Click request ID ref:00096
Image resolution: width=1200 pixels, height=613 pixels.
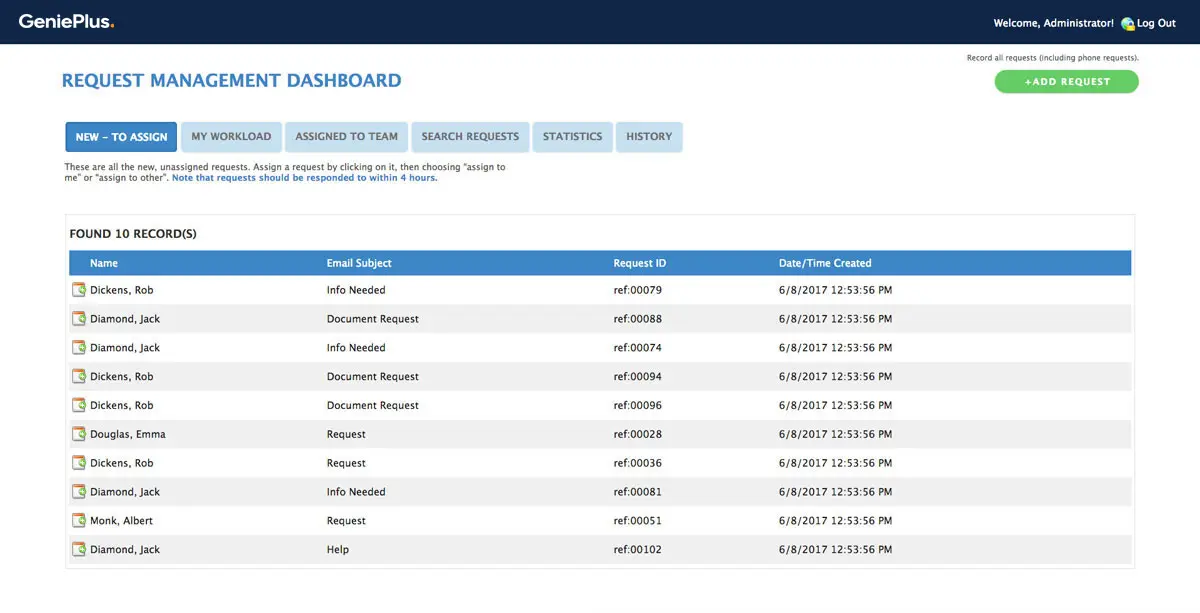point(638,406)
